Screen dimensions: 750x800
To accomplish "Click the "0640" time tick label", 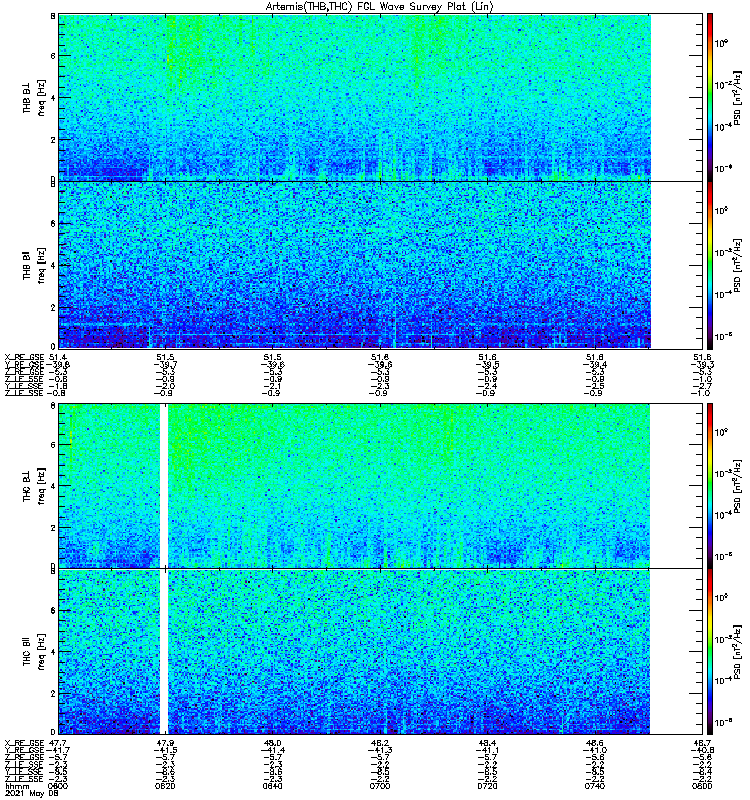I will 272,786.
